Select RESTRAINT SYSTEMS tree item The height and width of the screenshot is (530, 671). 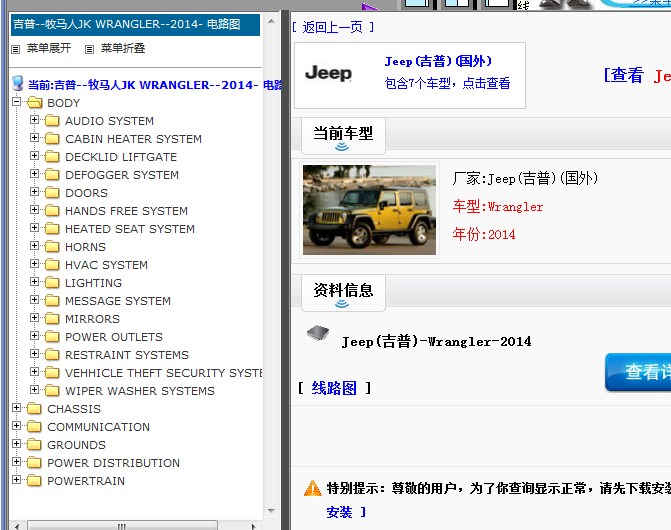(127, 355)
